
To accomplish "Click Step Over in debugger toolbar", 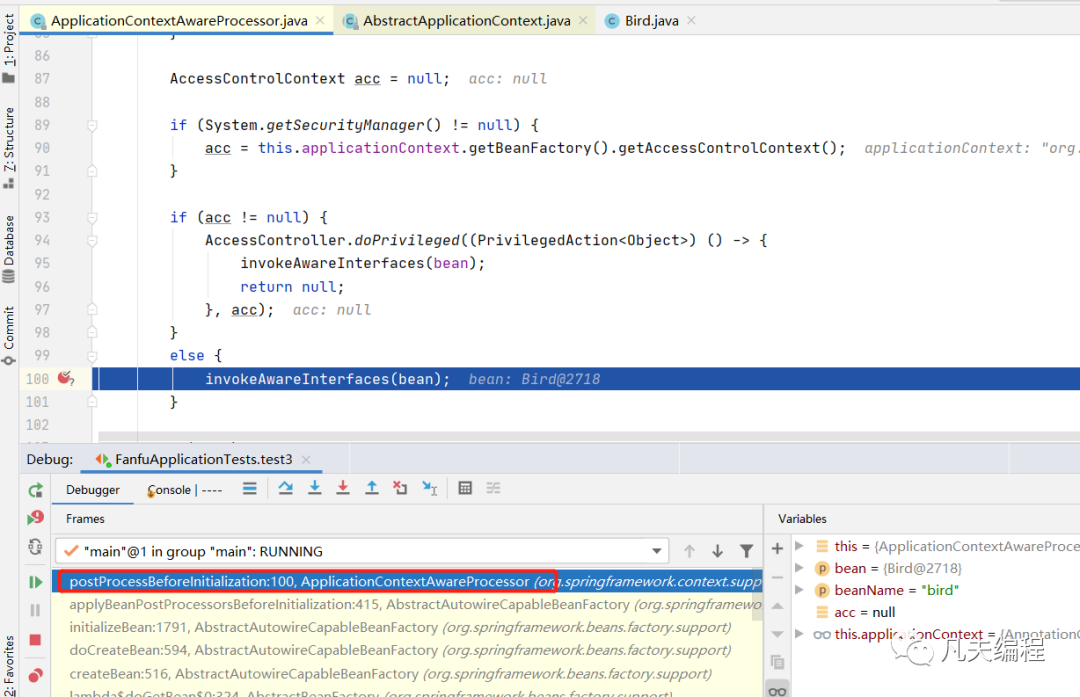I will point(285,488).
